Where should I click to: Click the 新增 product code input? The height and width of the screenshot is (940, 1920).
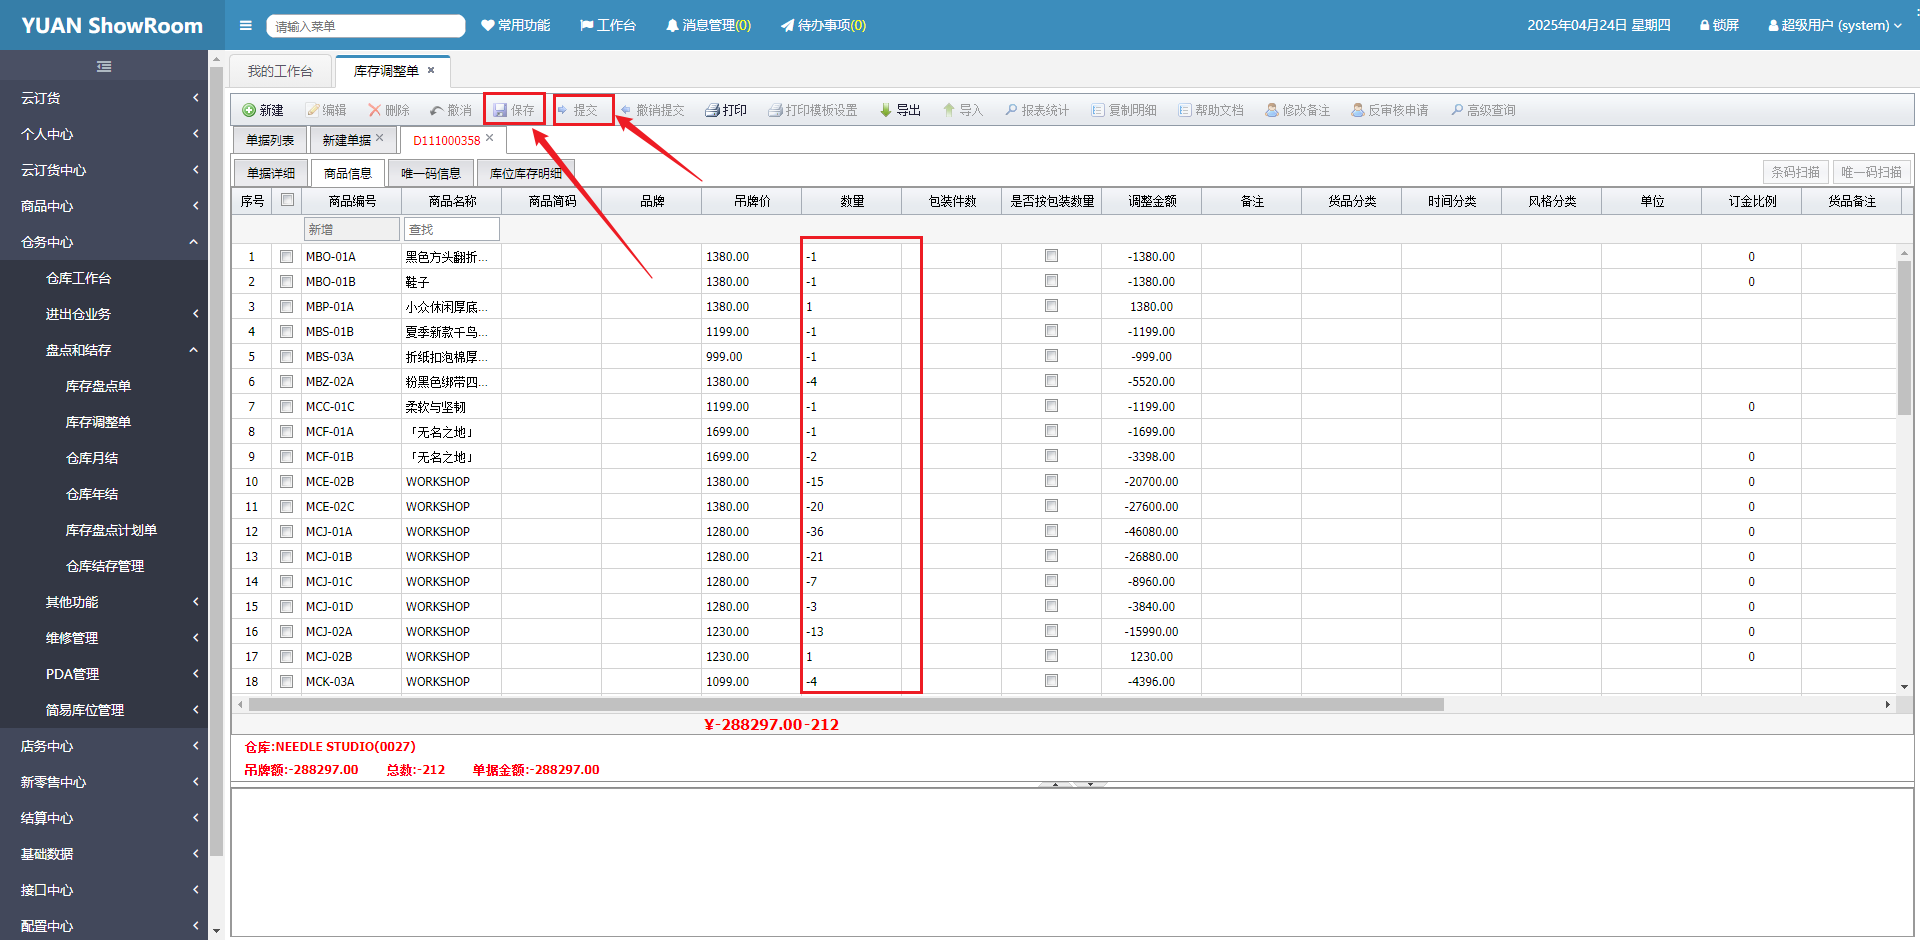click(x=351, y=229)
